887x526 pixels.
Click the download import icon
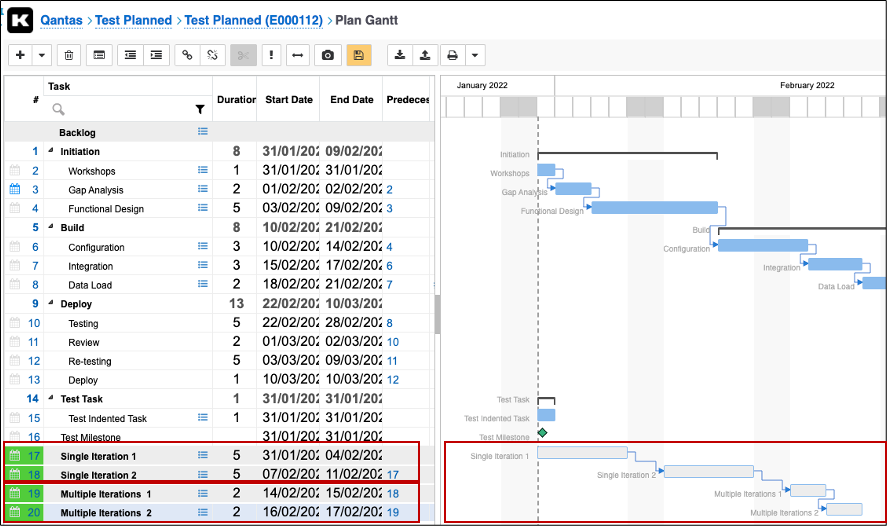pos(400,55)
